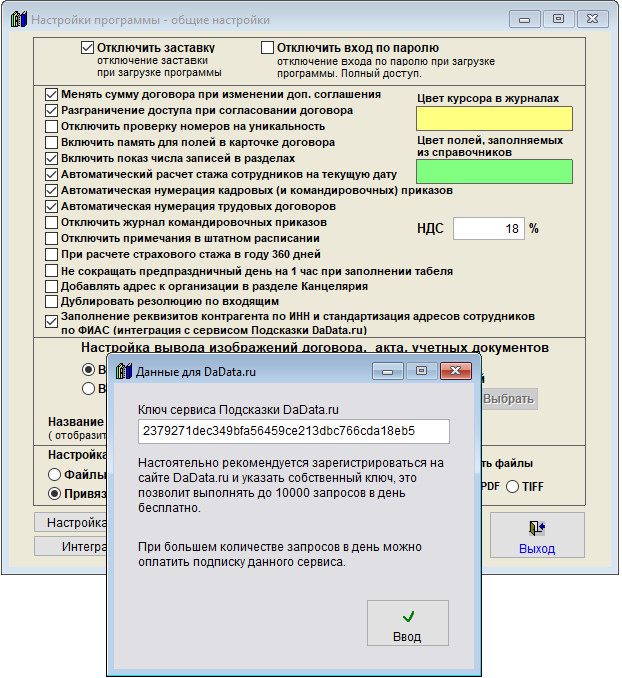Click the green reference fields color swatch
The height and width of the screenshot is (678, 622).
tap(494, 172)
